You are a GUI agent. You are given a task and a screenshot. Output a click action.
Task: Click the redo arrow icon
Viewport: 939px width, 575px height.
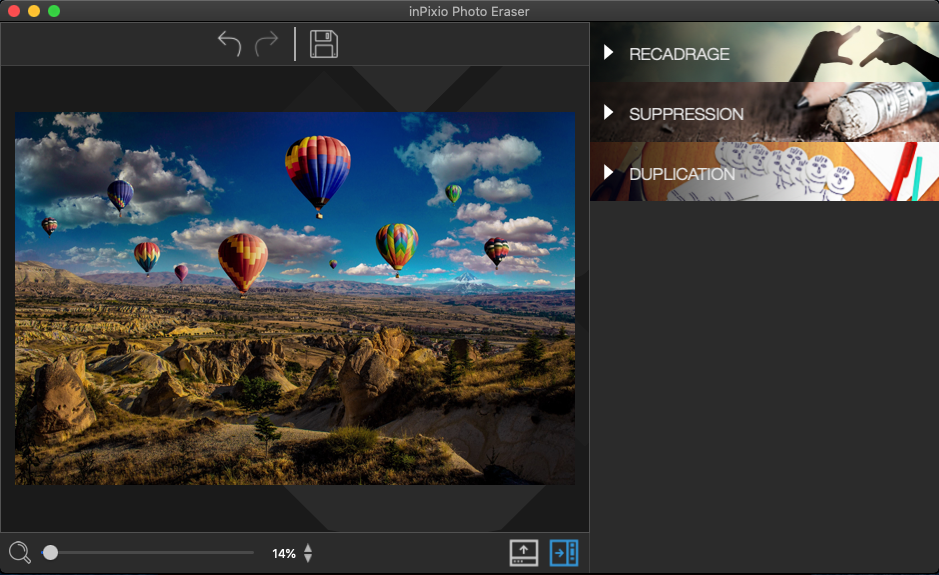pyautogui.click(x=267, y=44)
